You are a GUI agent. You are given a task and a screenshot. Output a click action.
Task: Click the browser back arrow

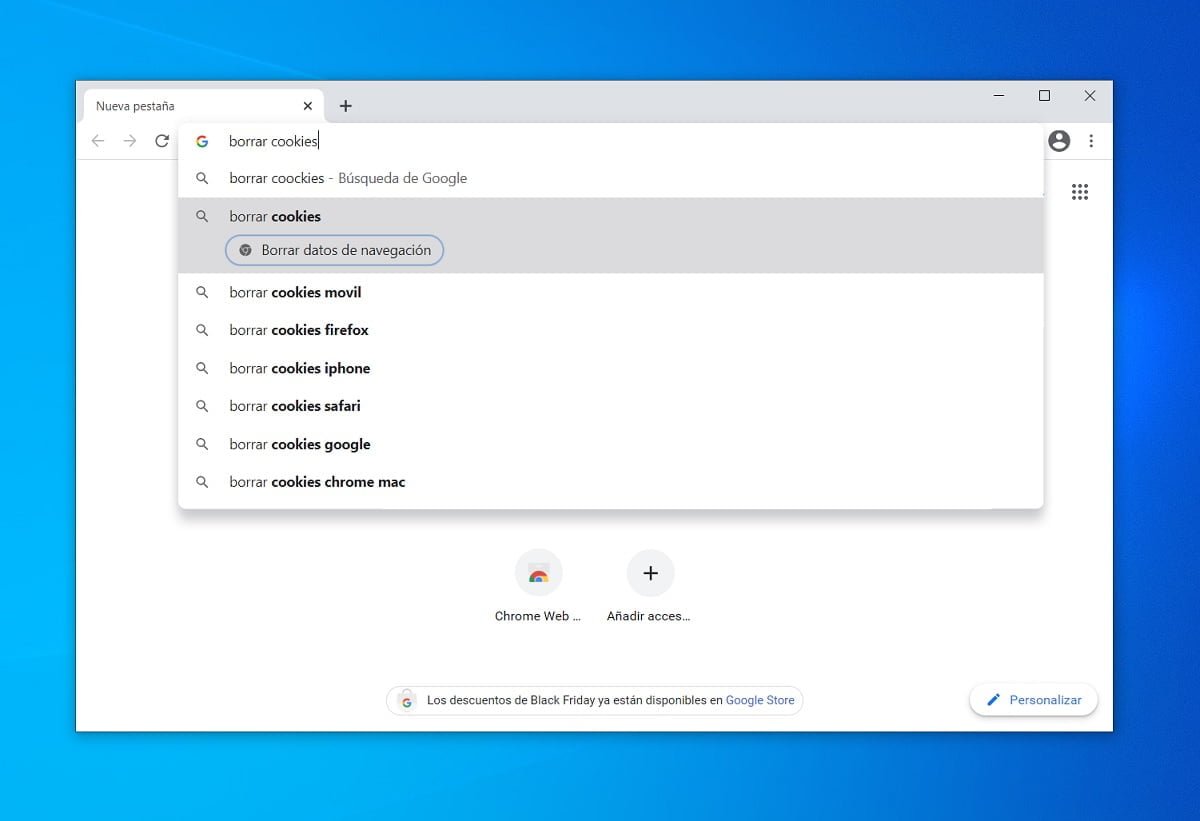tap(98, 141)
